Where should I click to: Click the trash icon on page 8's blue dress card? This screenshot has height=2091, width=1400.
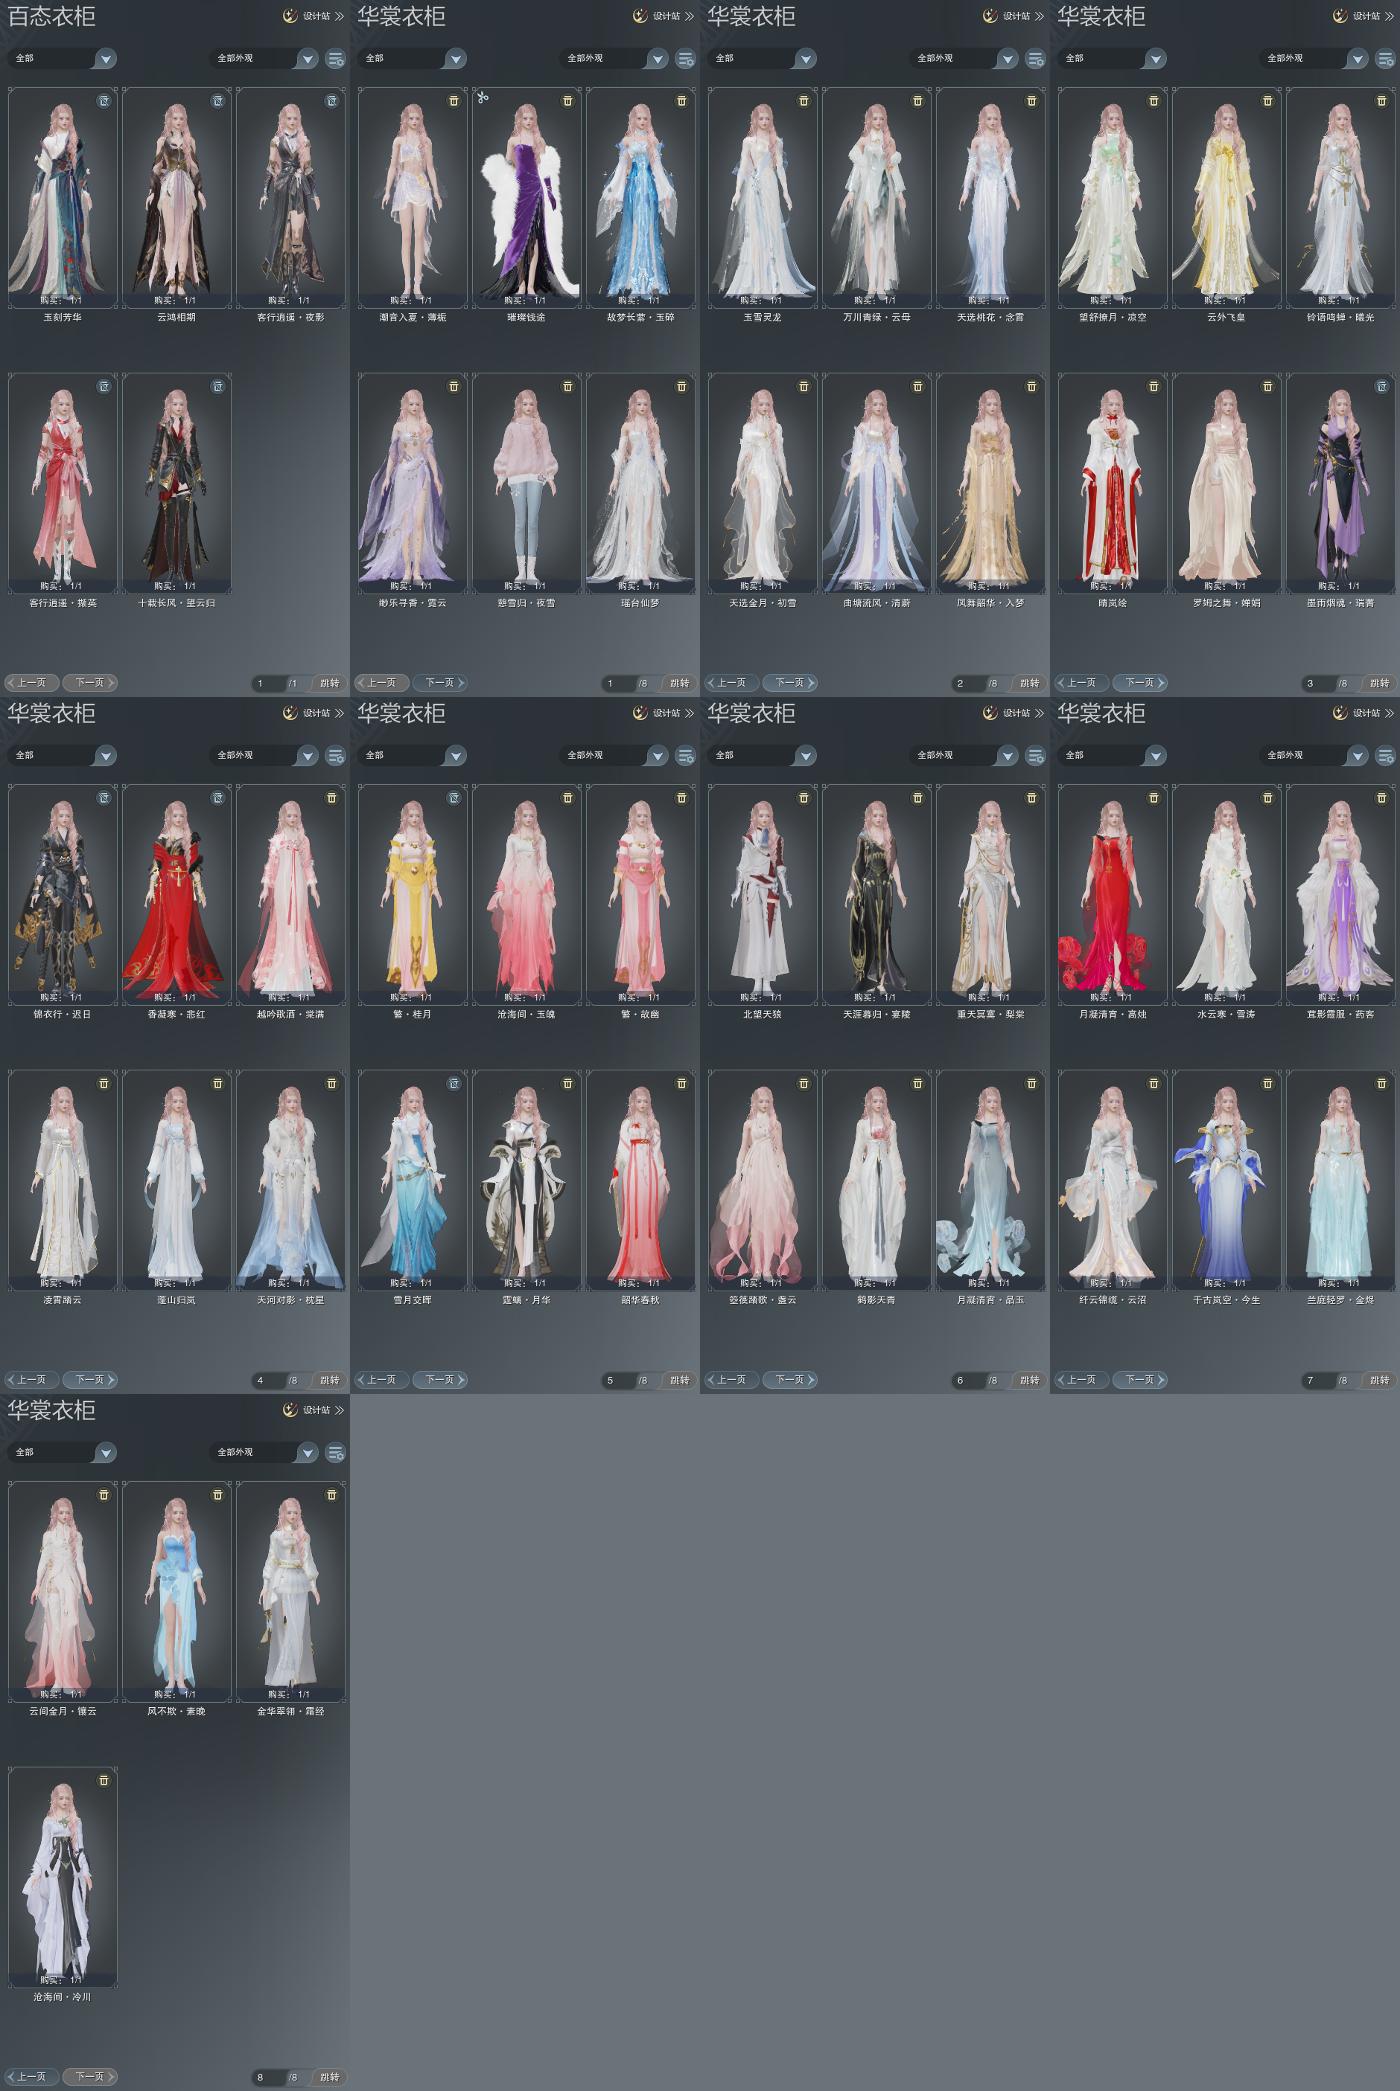(218, 1495)
